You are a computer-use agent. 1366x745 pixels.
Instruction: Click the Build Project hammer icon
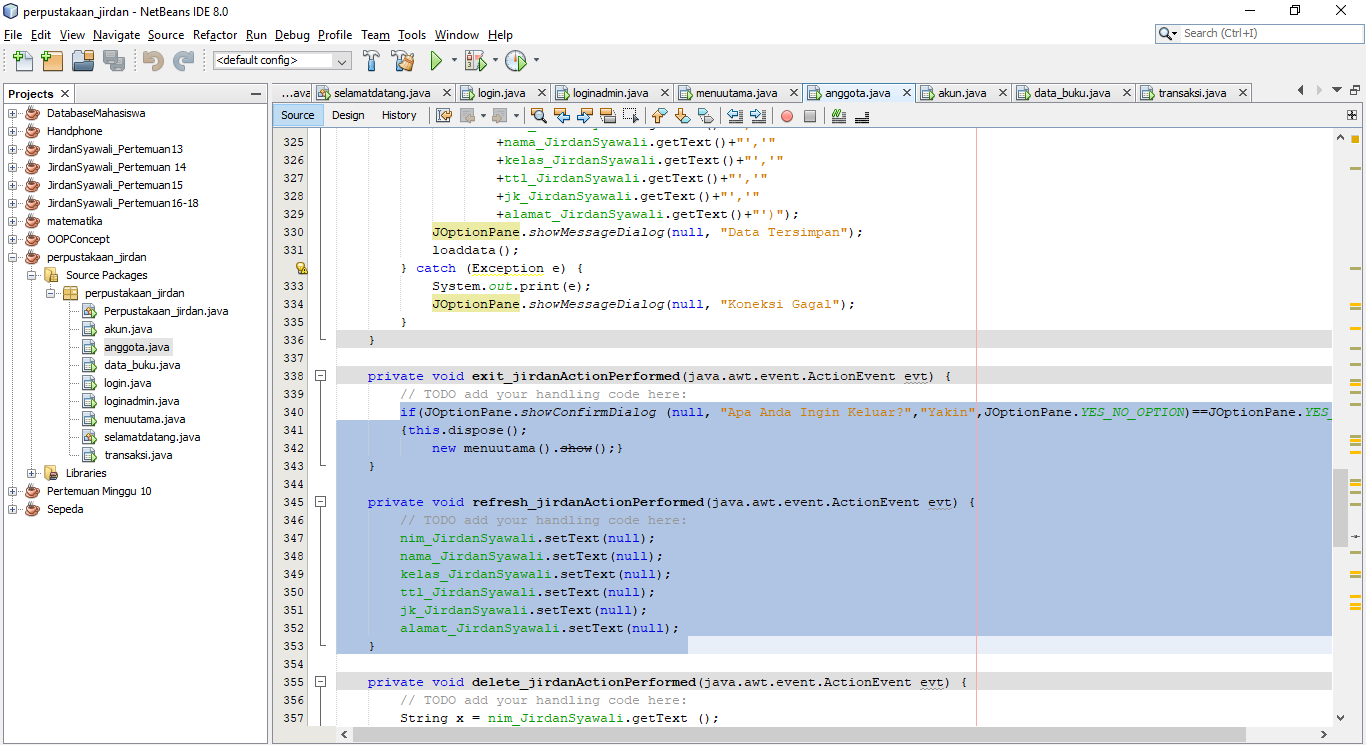click(371, 60)
